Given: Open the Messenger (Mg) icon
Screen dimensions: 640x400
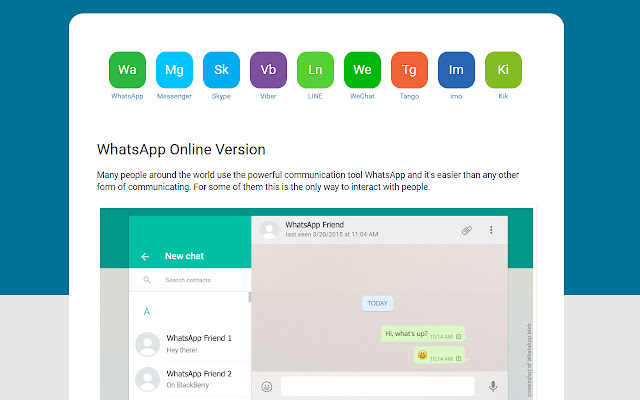Looking at the screenshot, I should [x=174, y=70].
